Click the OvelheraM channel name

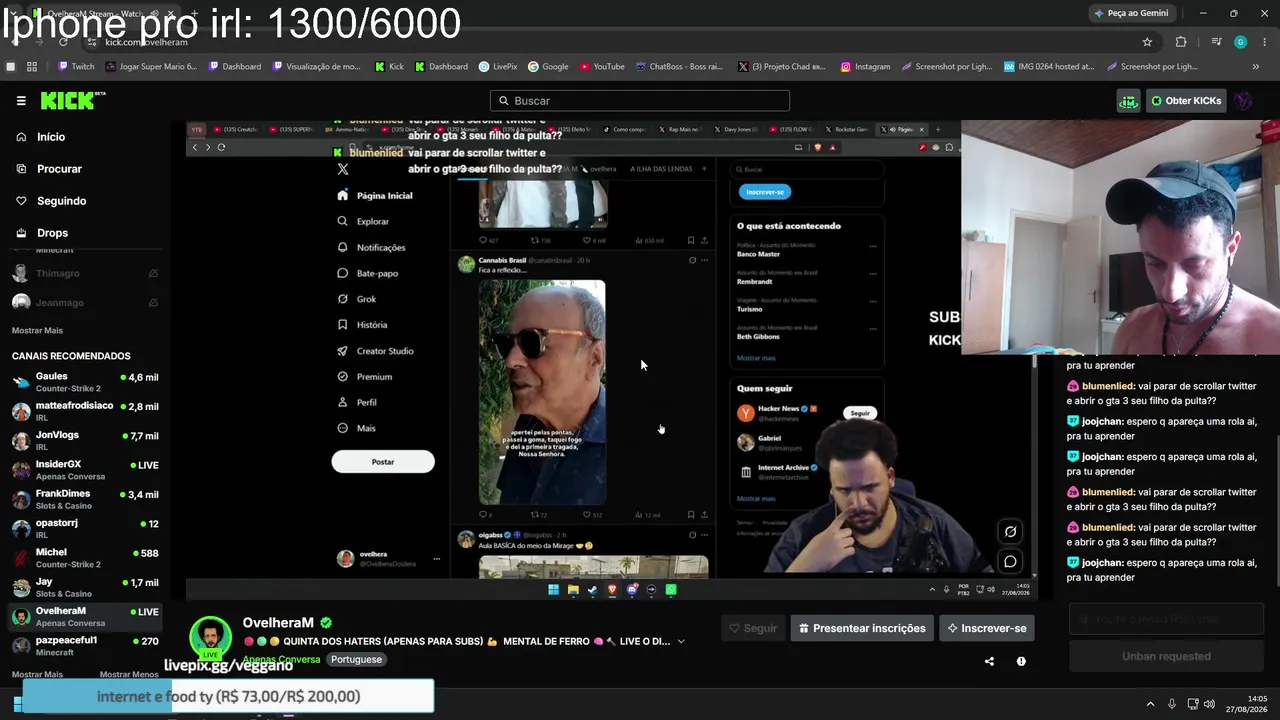(x=278, y=622)
